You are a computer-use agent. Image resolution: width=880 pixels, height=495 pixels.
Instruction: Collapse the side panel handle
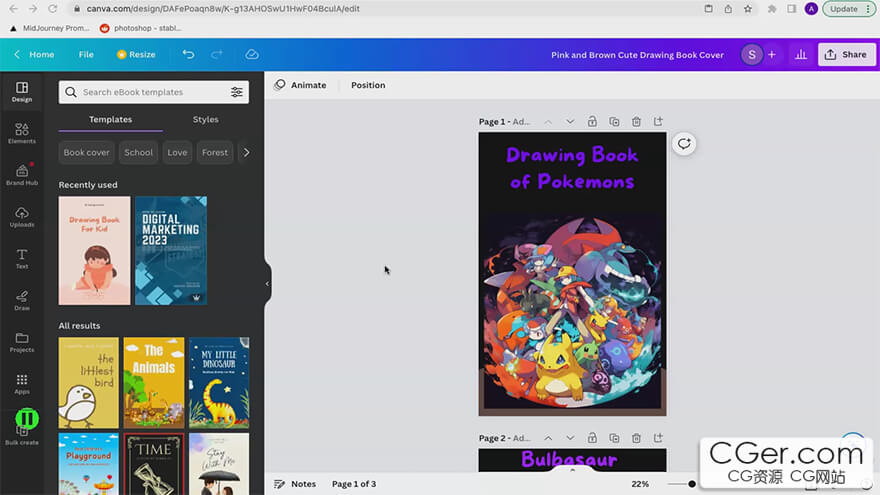click(x=267, y=283)
